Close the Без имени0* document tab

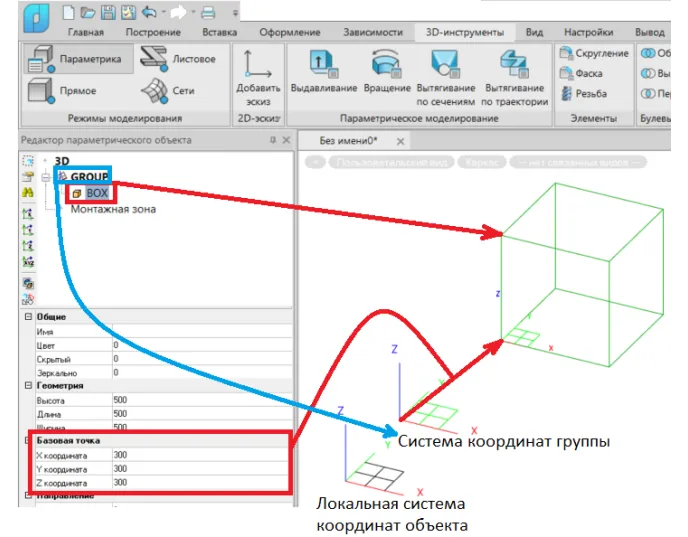coord(400,141)
